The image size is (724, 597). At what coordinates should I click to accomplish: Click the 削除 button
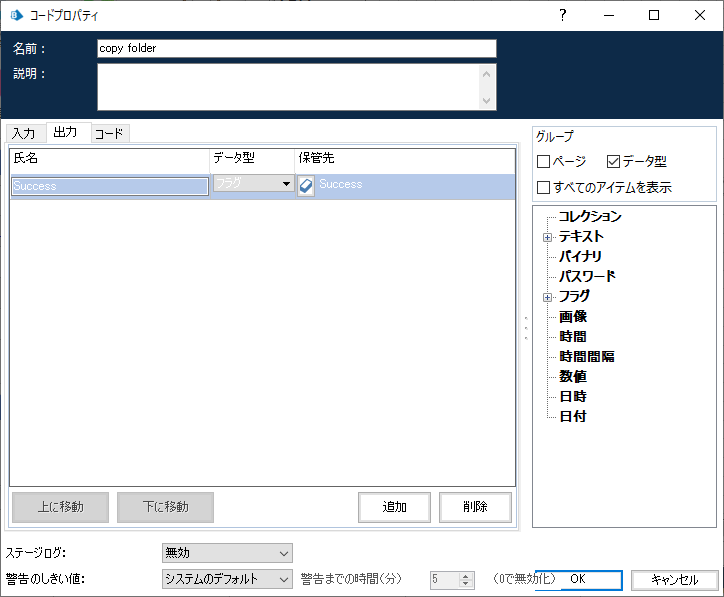tap(475, 507)
